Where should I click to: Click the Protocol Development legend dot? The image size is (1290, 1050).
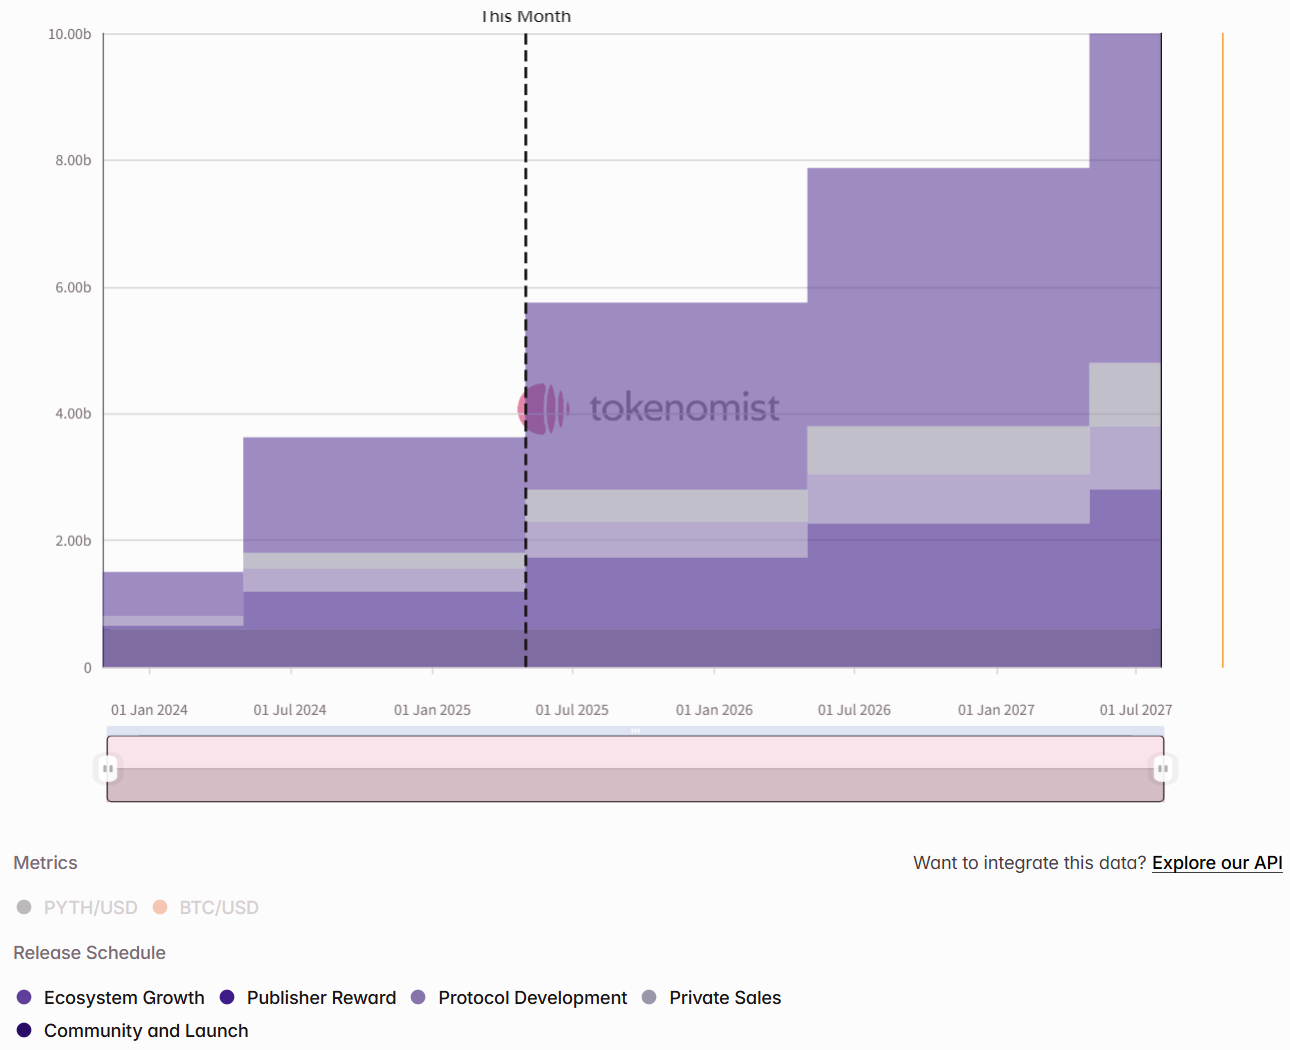[x=418, y=997]
